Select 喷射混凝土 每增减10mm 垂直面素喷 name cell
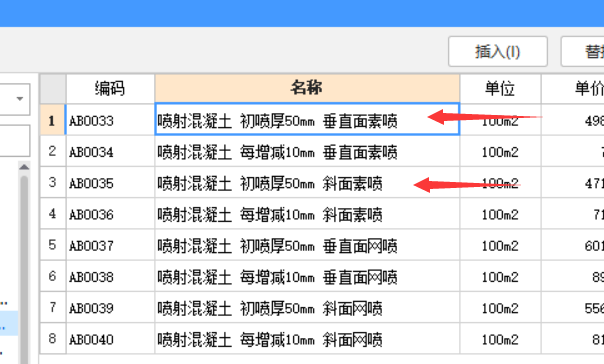 [307, 152]
